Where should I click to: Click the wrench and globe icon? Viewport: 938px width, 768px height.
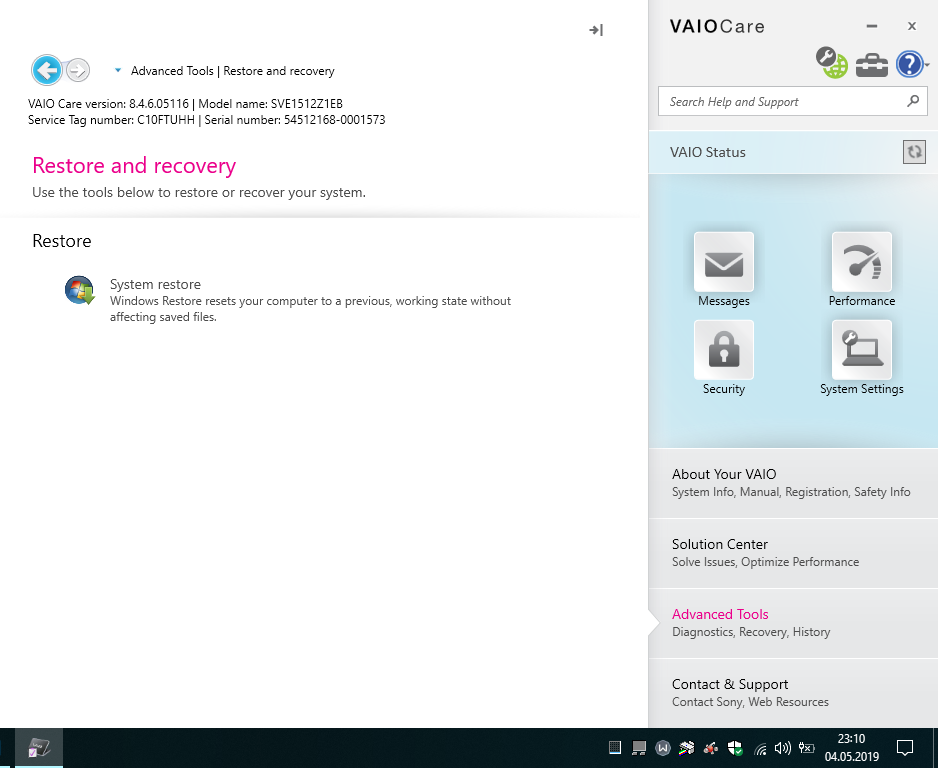(831, 63)
